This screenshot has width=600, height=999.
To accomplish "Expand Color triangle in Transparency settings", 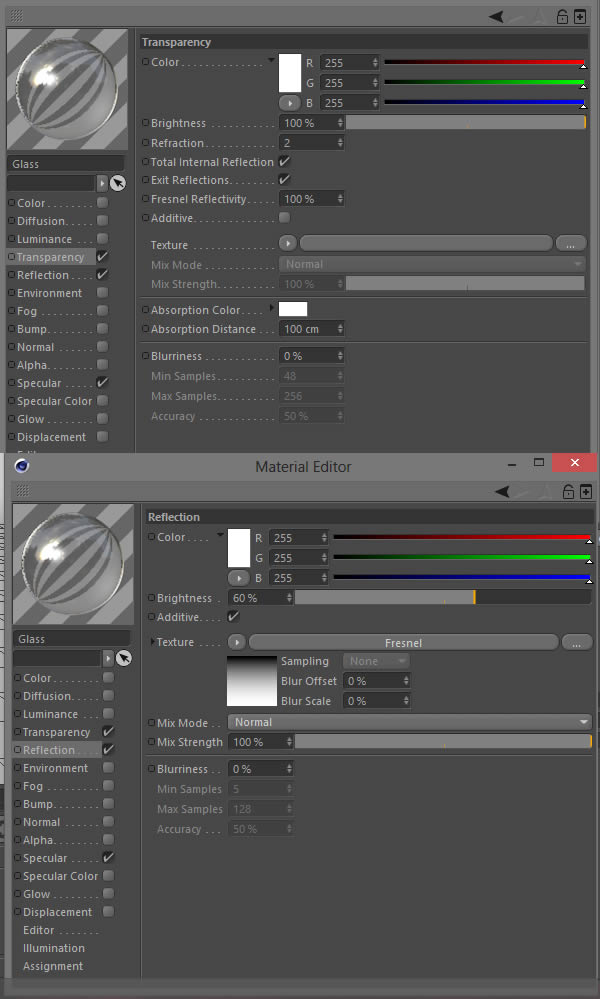I will click(x=272, y=60).
